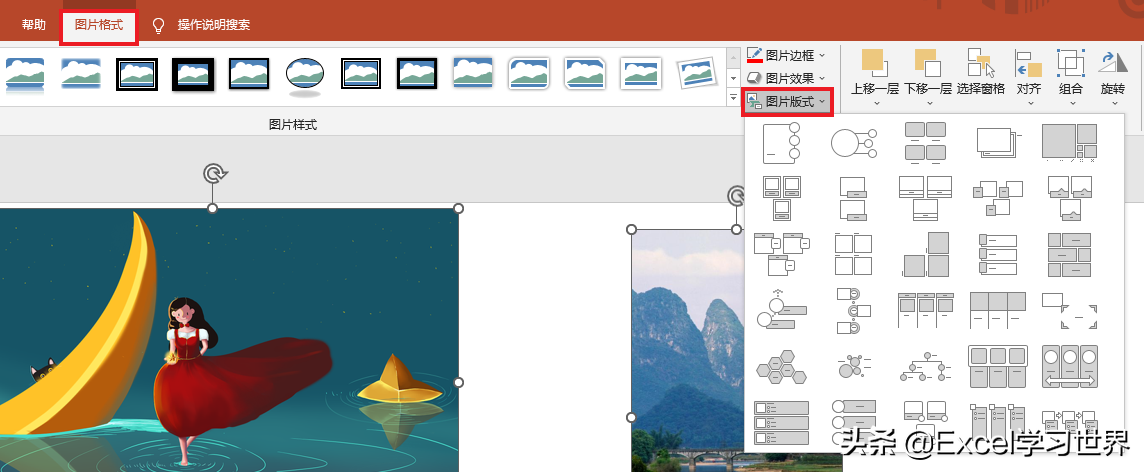Collapse the 图片版式 dropdown arrow

pos(823,101)
